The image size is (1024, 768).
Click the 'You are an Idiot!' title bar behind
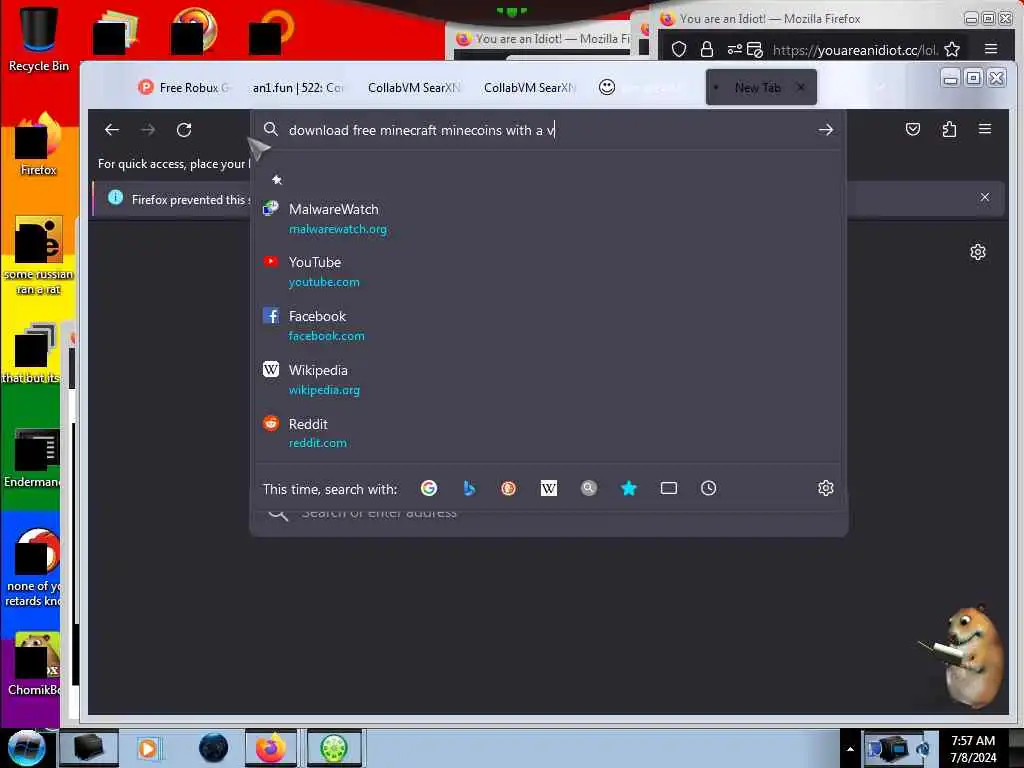[544, 39]
